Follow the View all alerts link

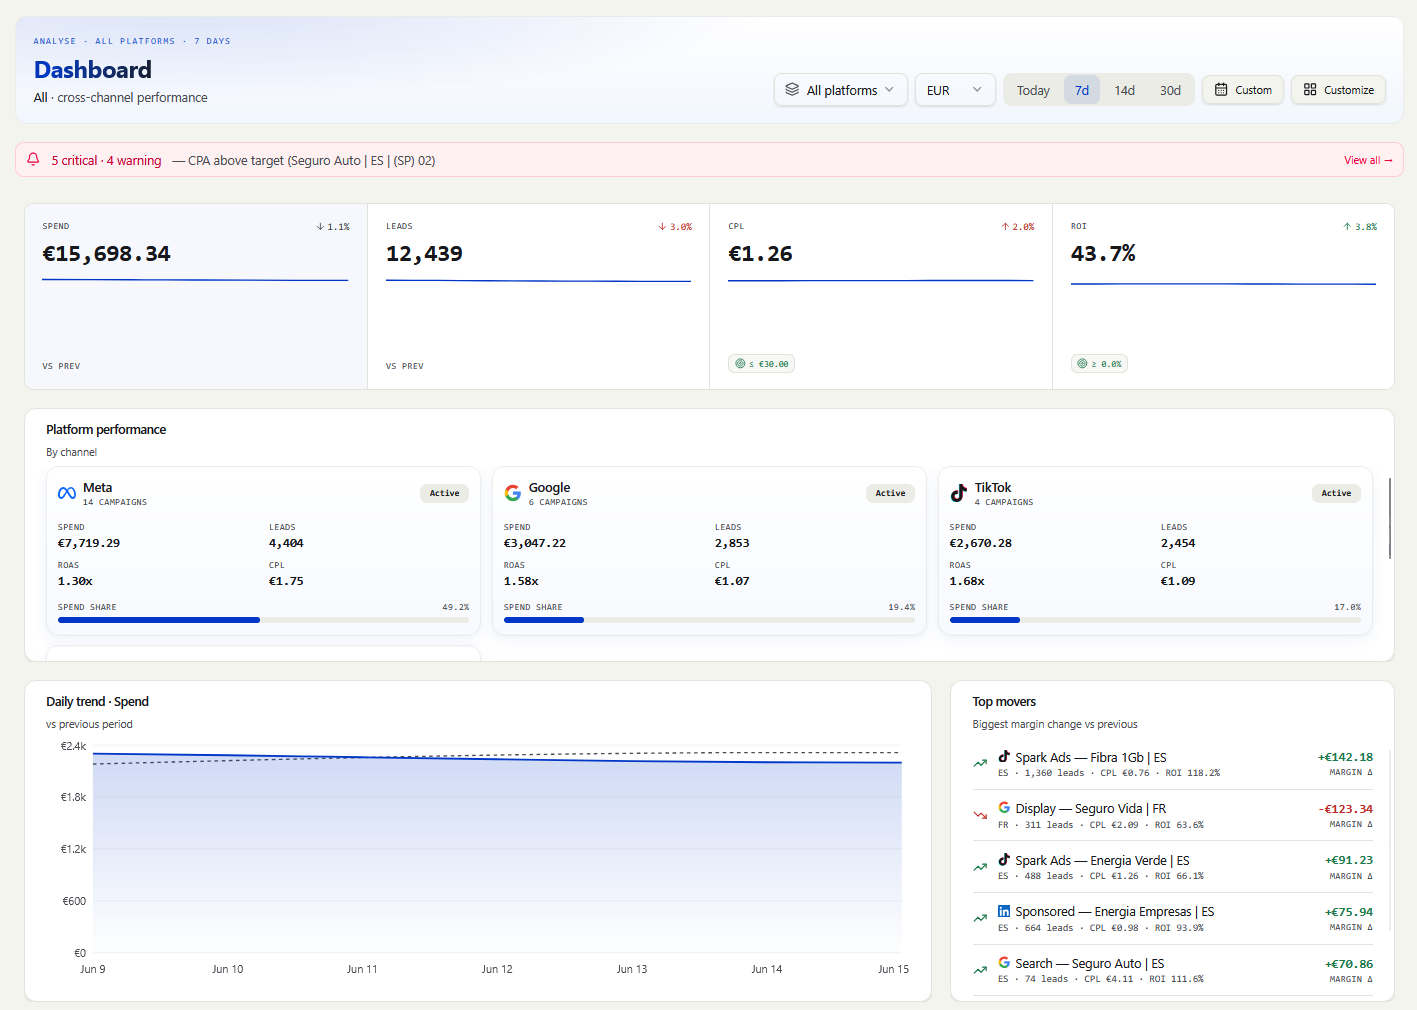pyautogui.click(x=1368, y=160)
